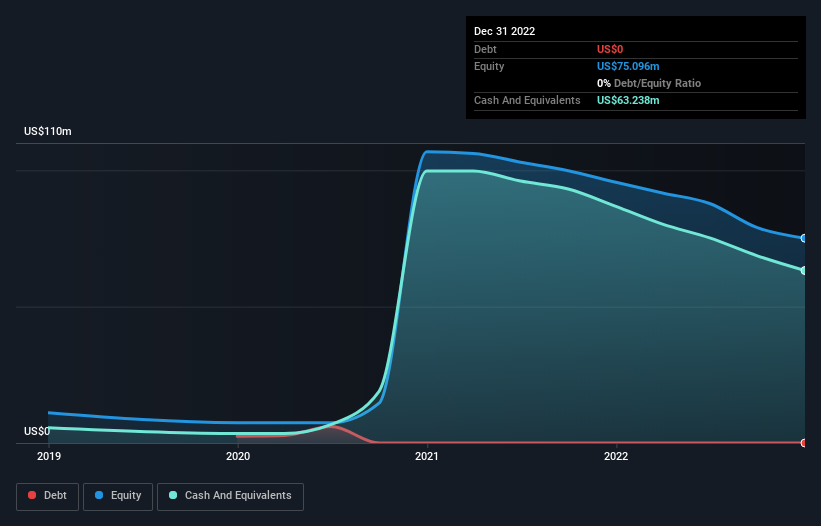Click the Debt label in tooltip
The height and width of the screenshot is (526, 821).
coord(485,49)
